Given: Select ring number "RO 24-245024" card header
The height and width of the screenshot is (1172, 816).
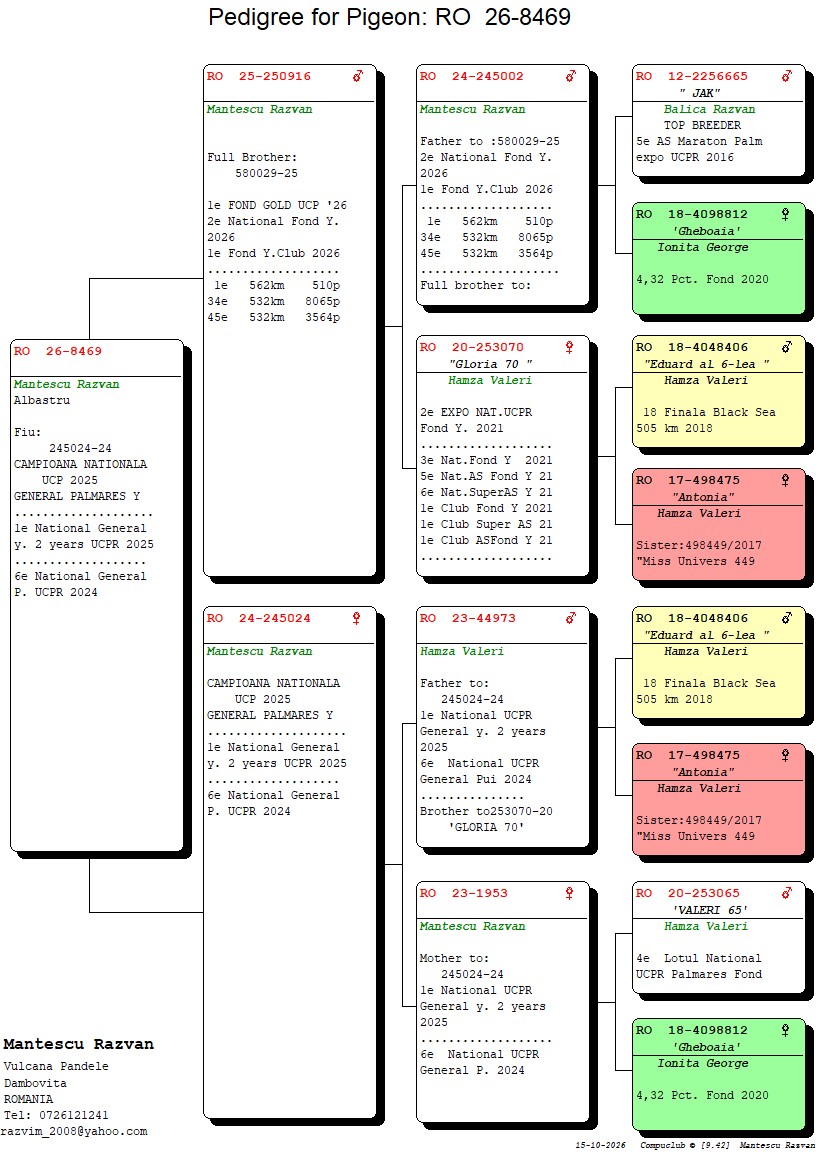Looking at the screenshot, I should [259, 618].
